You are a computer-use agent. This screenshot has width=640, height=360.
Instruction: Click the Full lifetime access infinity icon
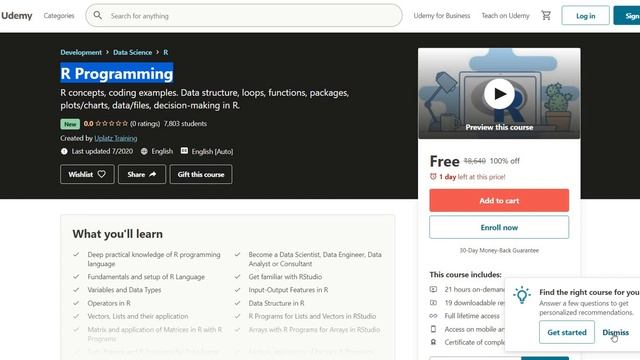click(433, 316)
